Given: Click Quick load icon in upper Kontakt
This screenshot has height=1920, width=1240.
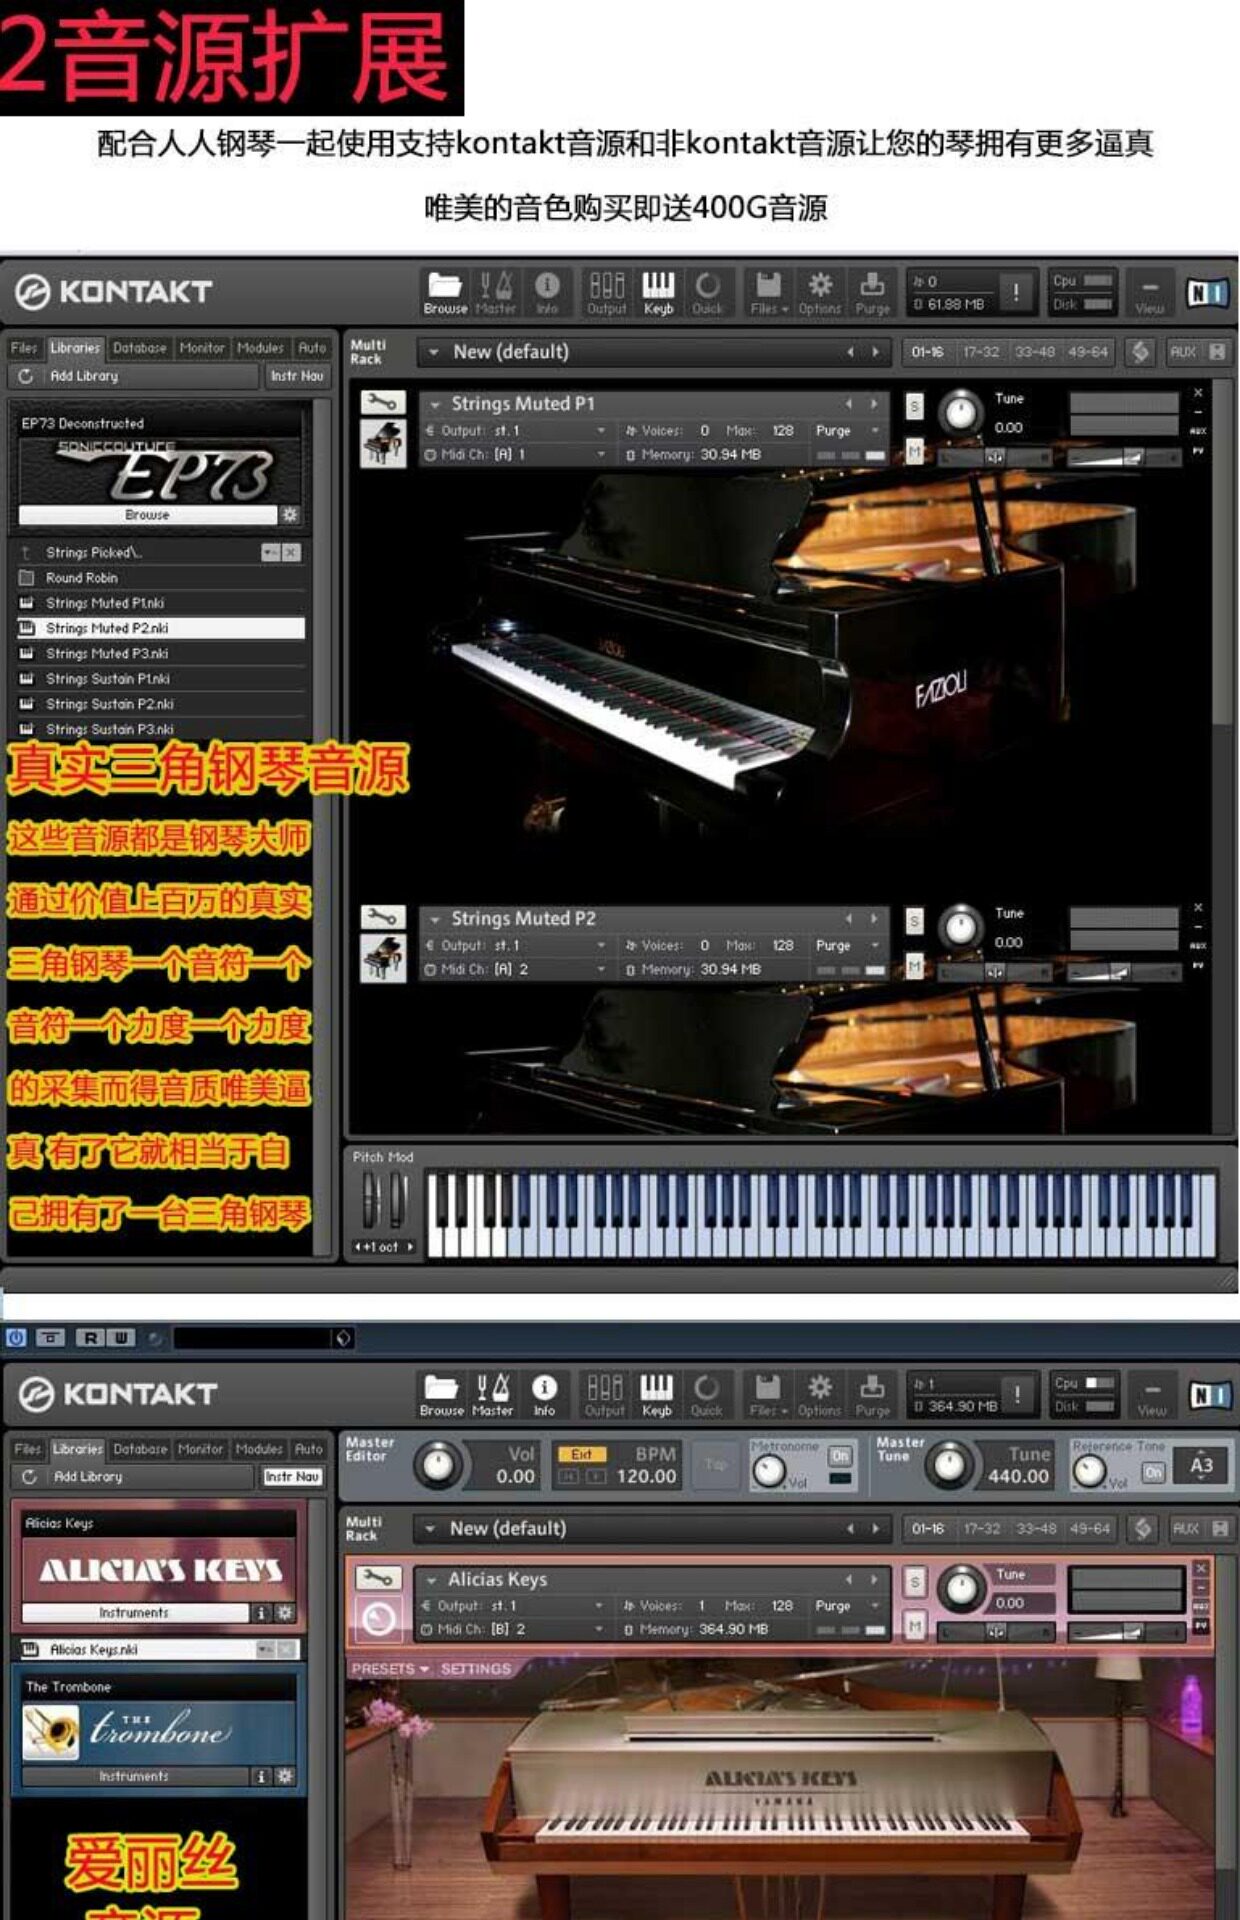Looking at the screenshot, I should [707, 293].
